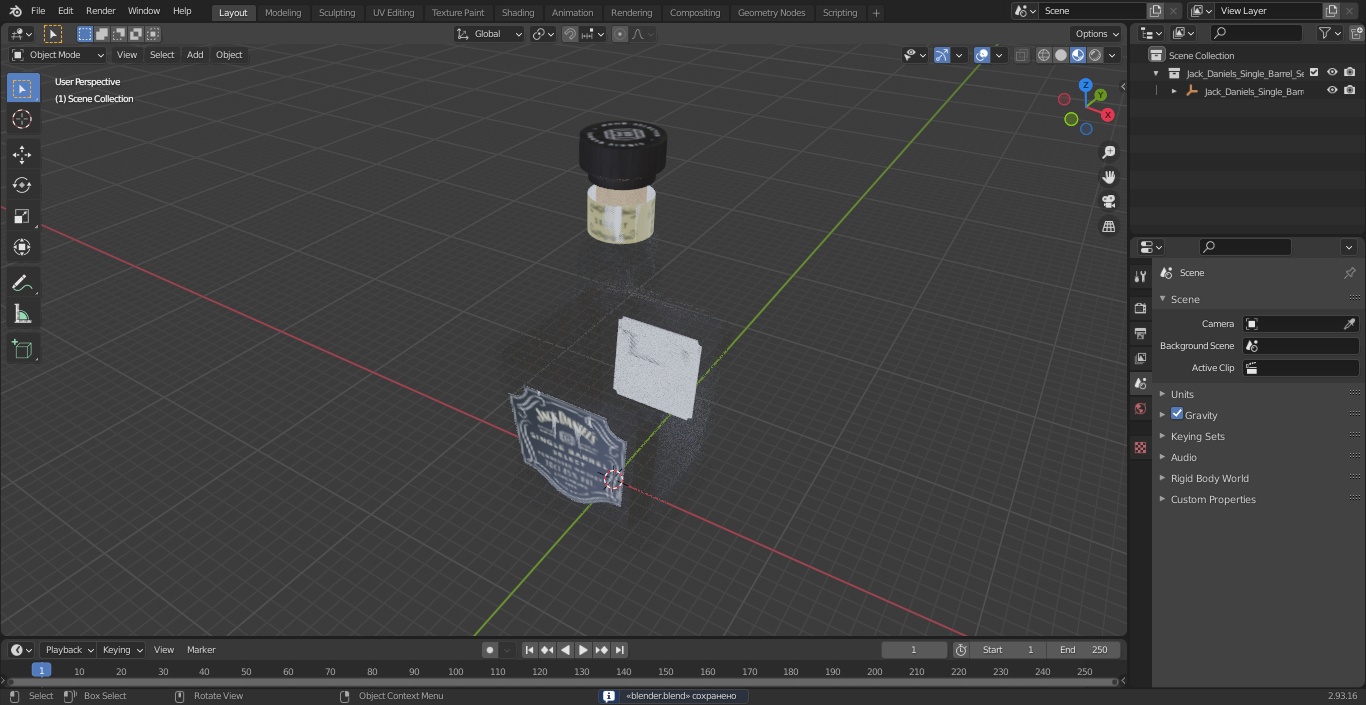Click the eyedropper in Camera field
Image resolution: width=1366 pixels, height=705 pixels.
click(1349, 324)
